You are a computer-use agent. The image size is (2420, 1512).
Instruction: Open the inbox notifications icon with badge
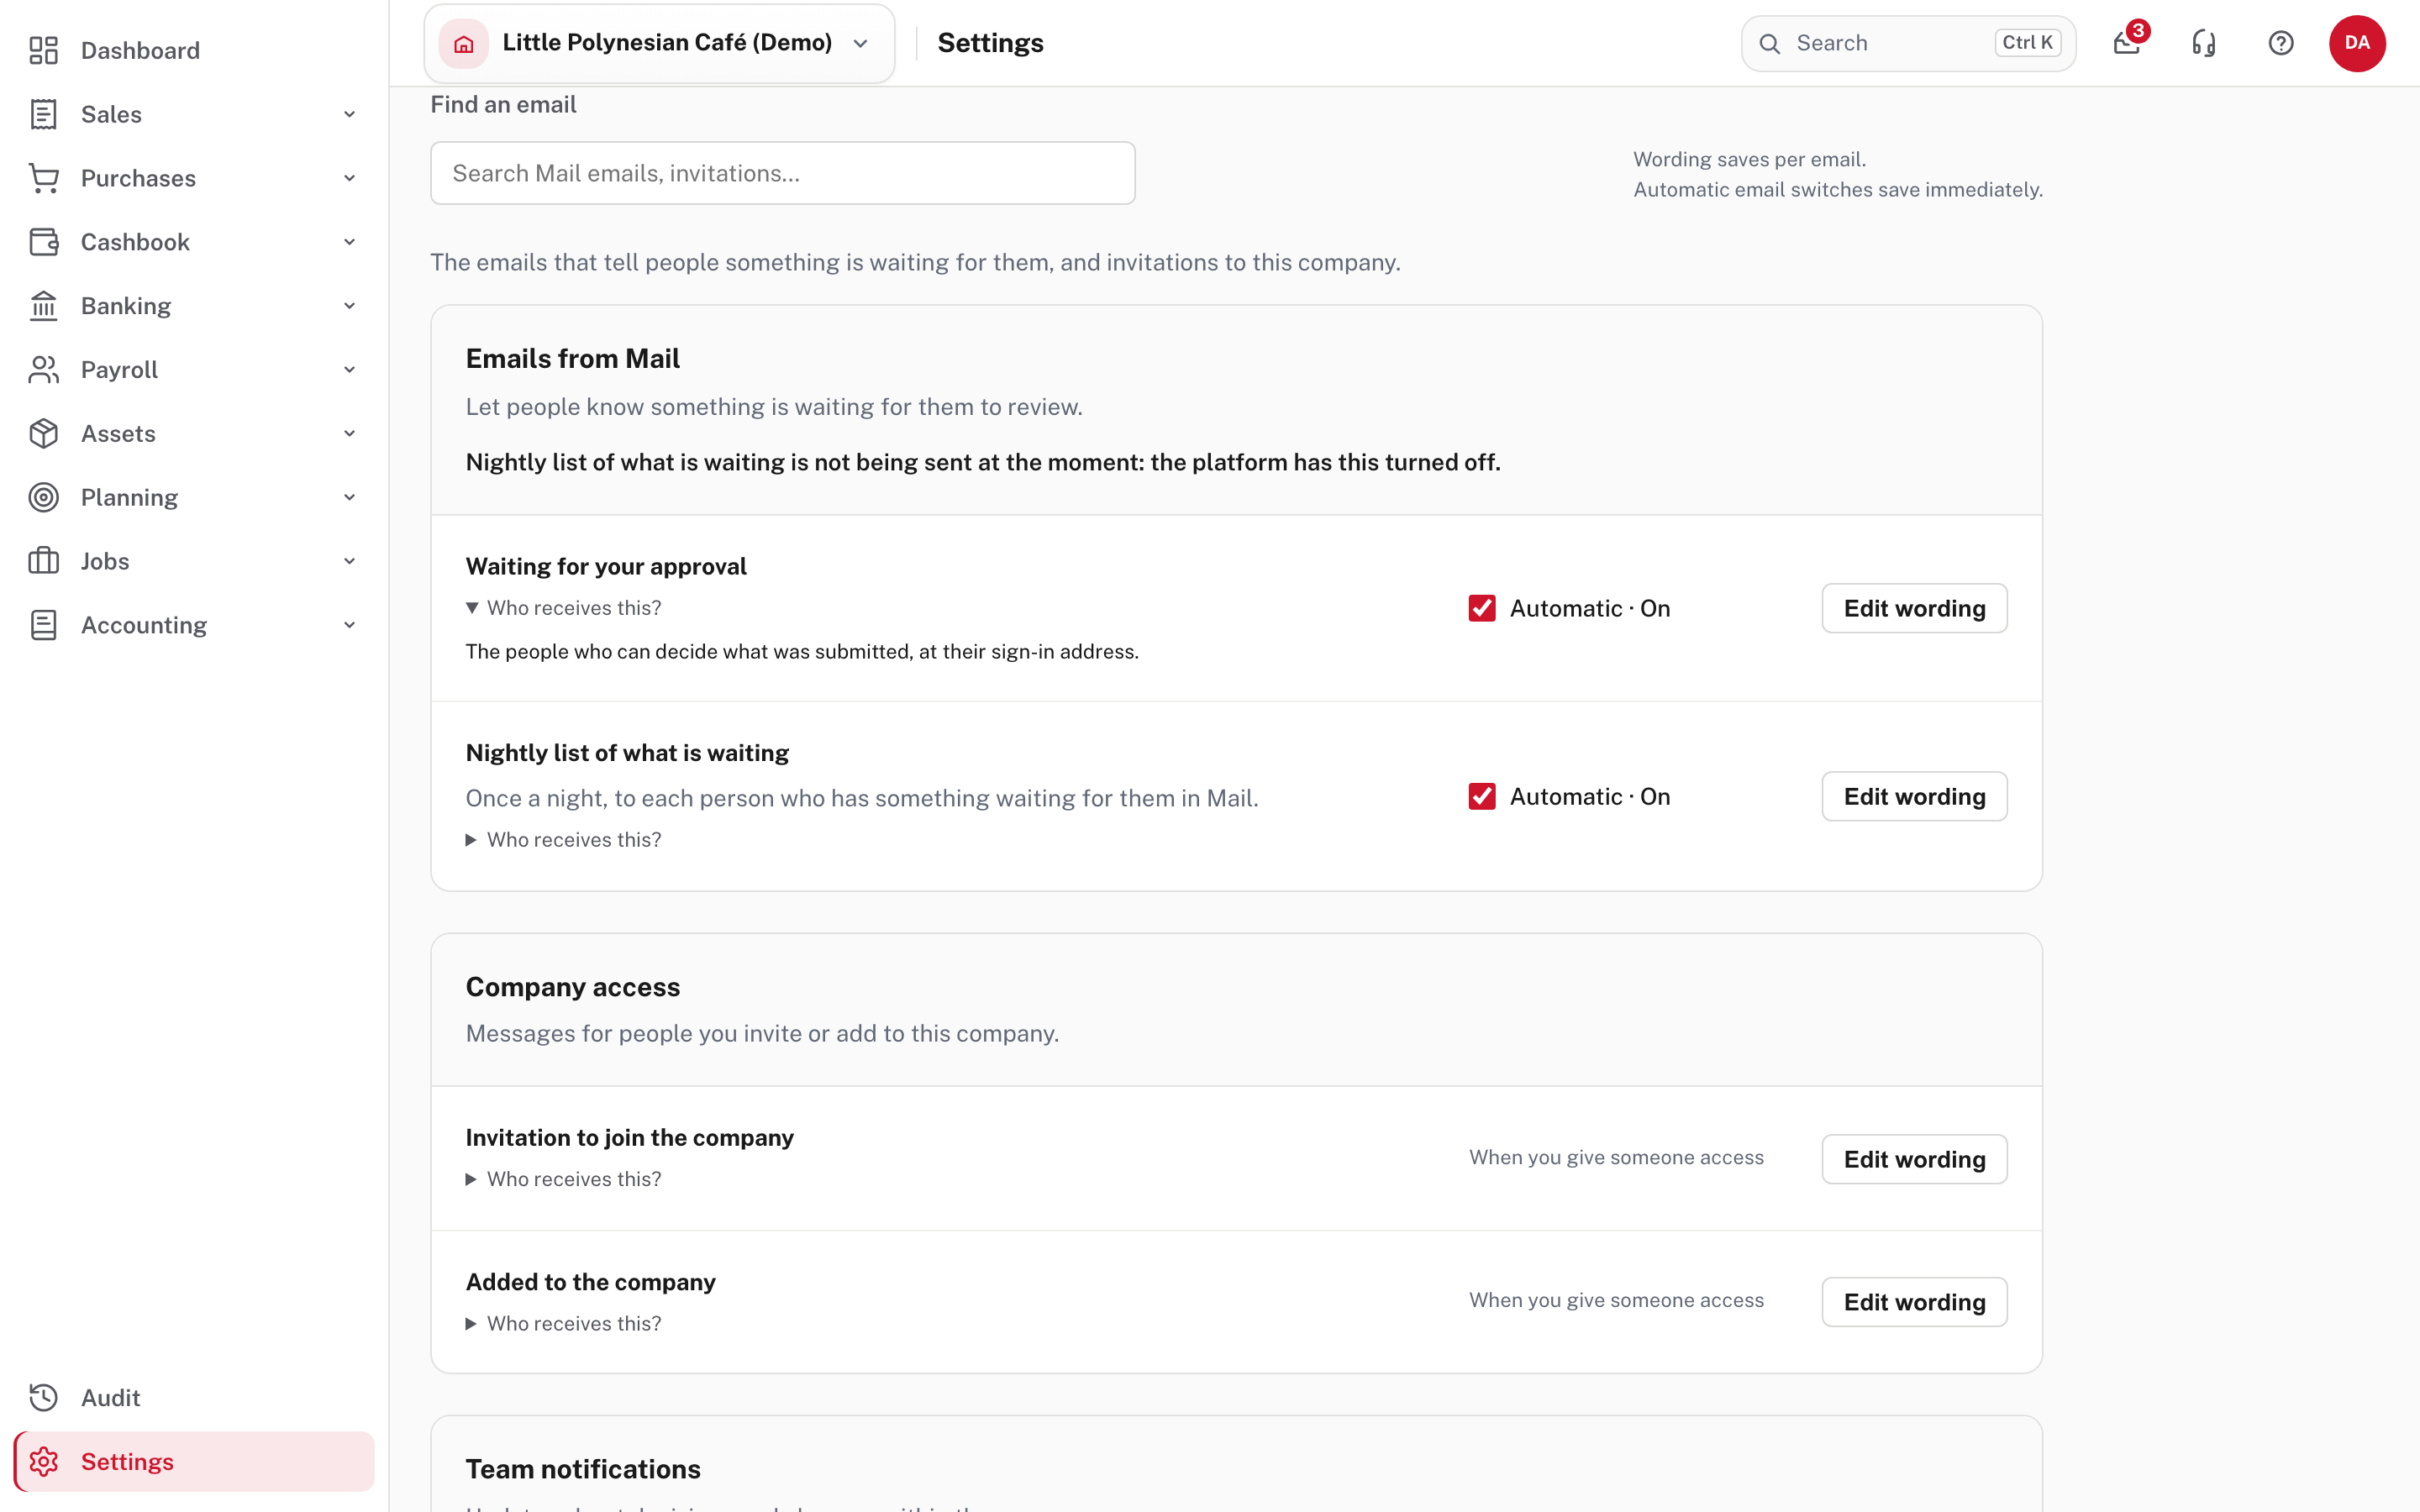tap(2127, 43)
